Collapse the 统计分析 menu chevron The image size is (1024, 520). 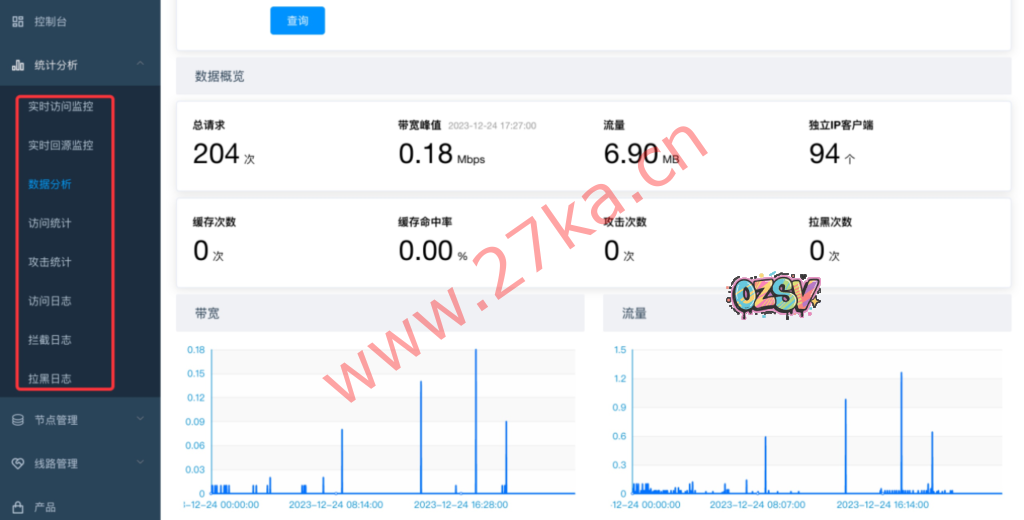pos(140,65)
